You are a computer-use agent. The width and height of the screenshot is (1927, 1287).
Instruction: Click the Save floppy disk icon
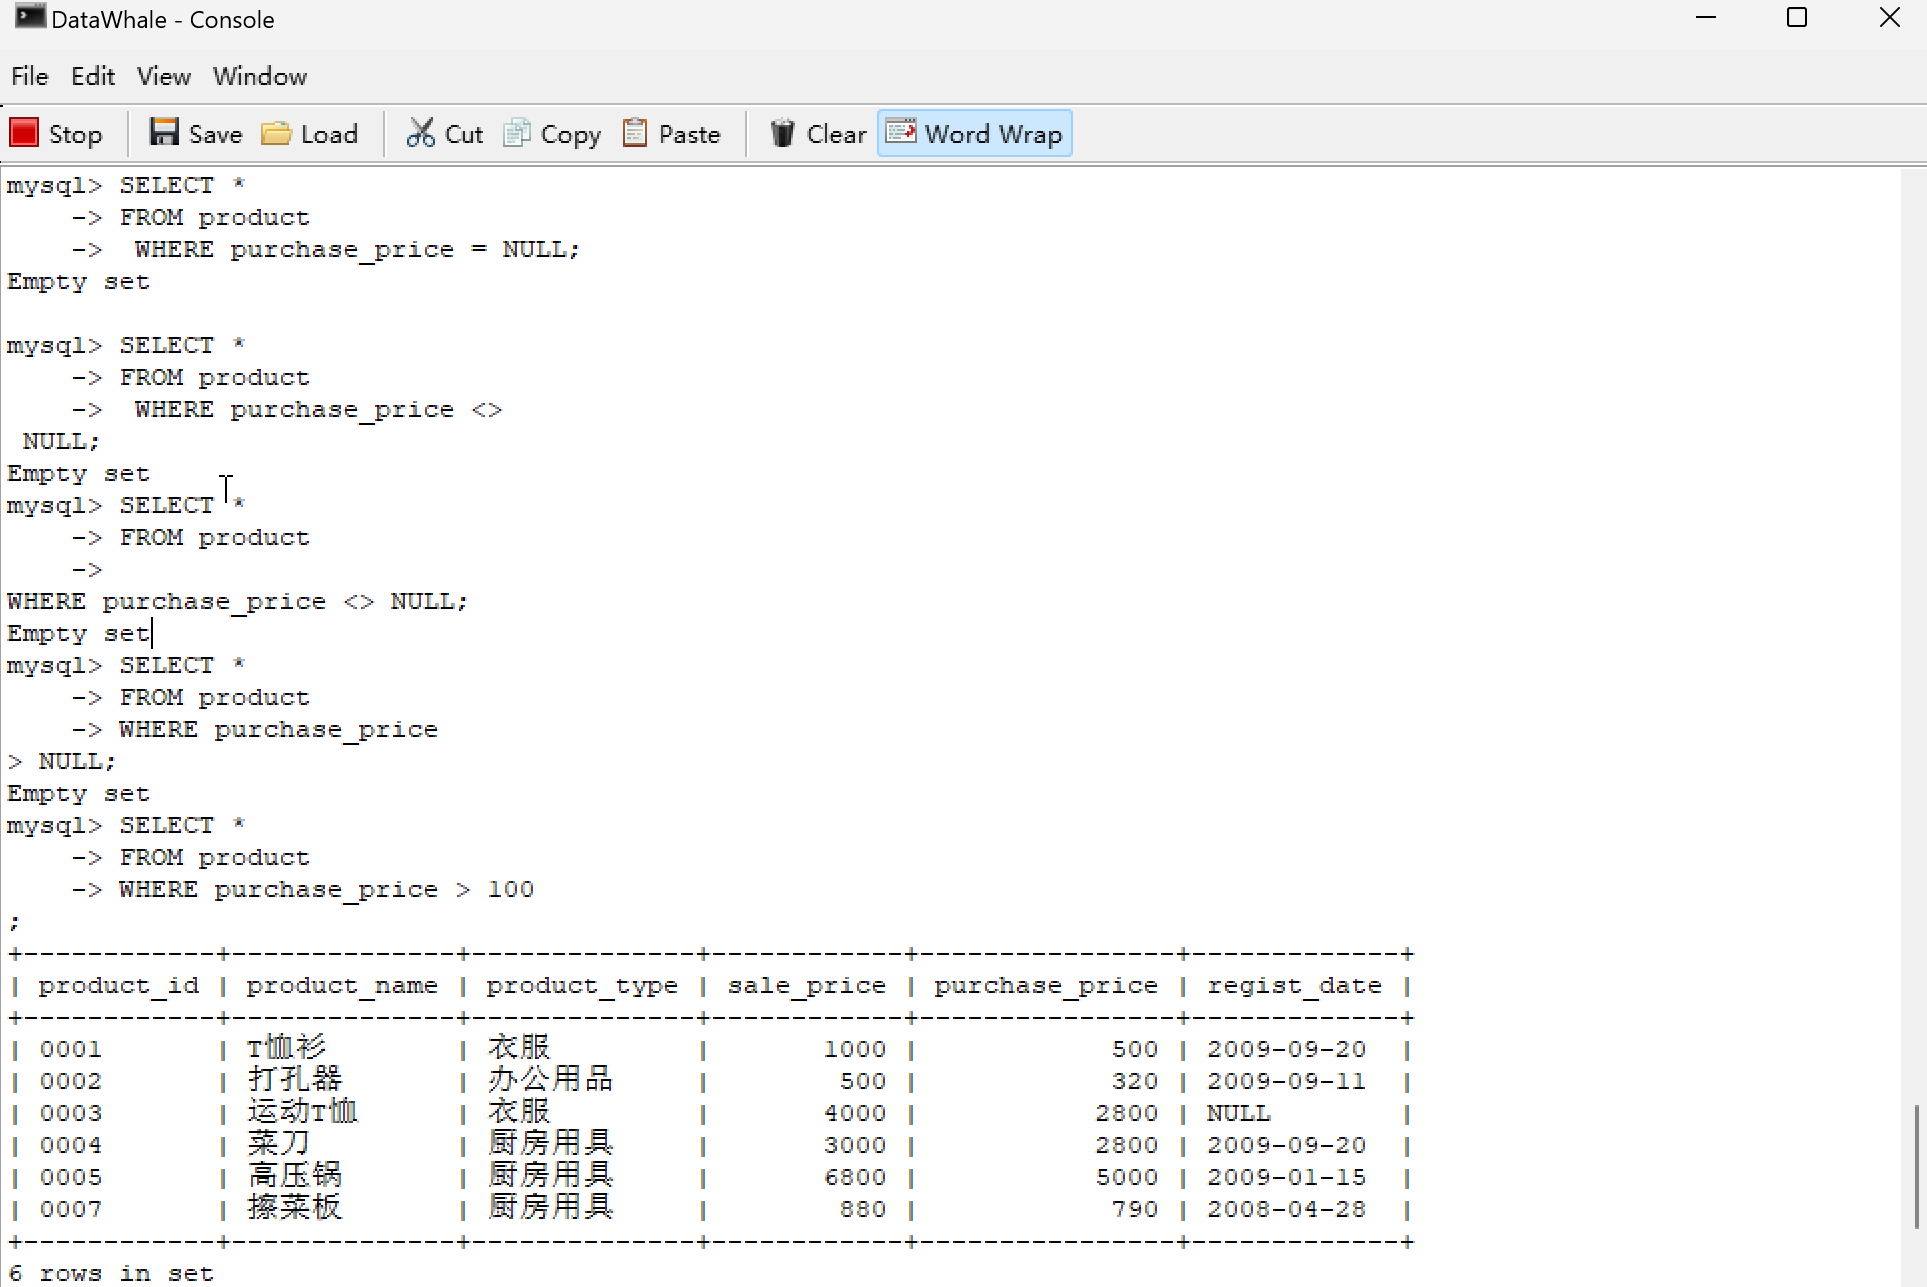164,133
